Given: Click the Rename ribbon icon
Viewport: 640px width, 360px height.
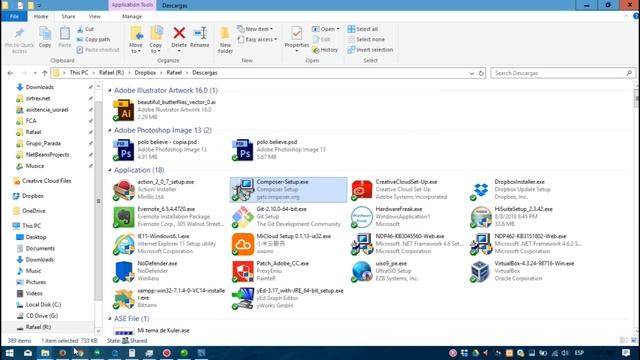Looking at the screenshot, I should (x=200, y=33).
